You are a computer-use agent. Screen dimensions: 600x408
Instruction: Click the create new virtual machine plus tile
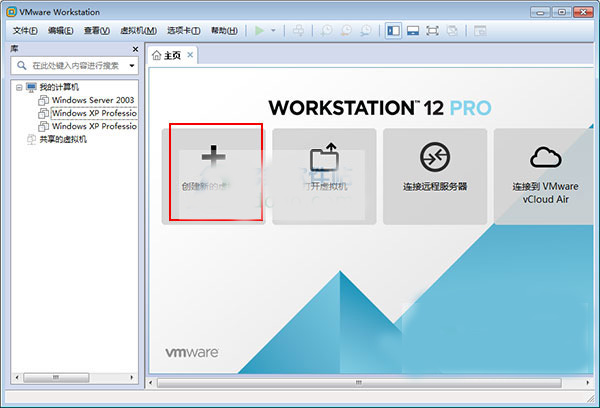point(214,170)
